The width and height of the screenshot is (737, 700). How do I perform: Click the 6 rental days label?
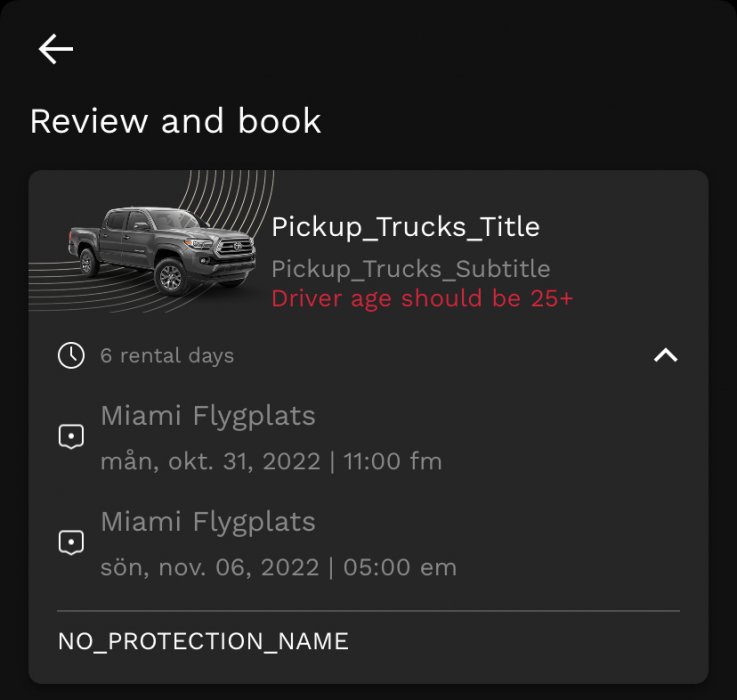(167, 356)
